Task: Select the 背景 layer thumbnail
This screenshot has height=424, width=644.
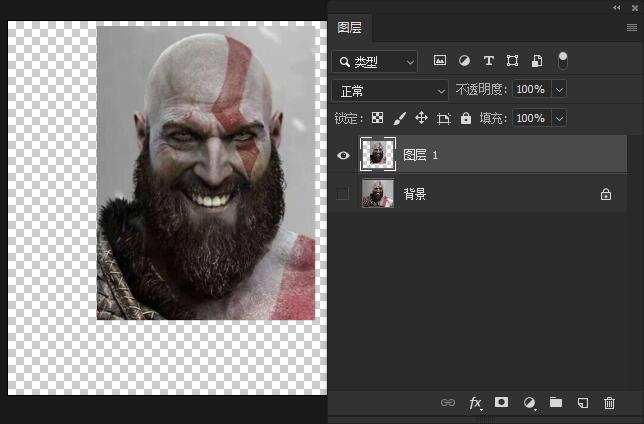Action: tap(378, 193)
